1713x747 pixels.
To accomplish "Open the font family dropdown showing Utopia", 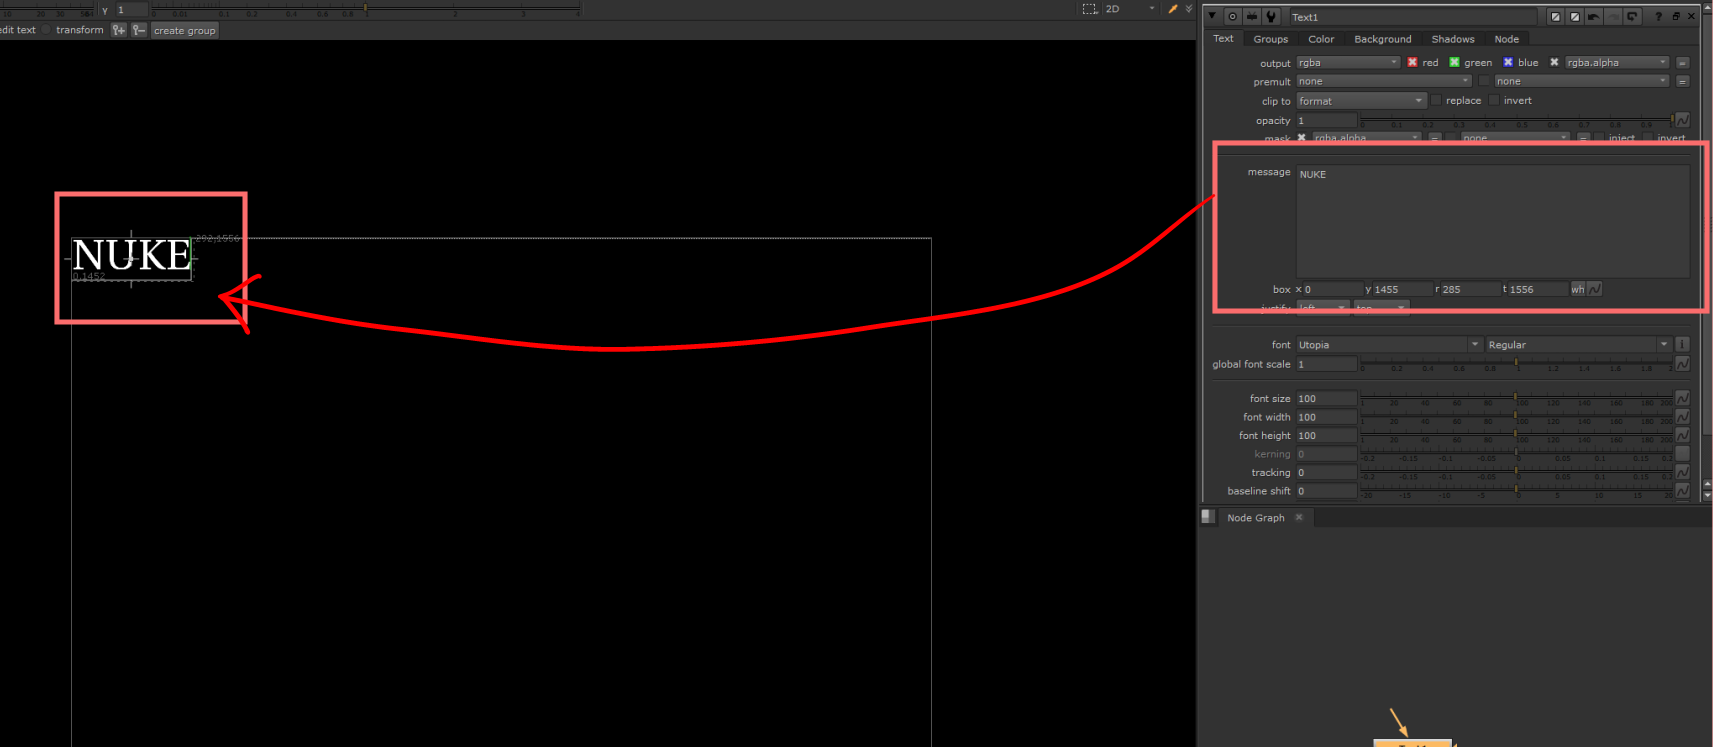I will click(x=1389, y=345).
